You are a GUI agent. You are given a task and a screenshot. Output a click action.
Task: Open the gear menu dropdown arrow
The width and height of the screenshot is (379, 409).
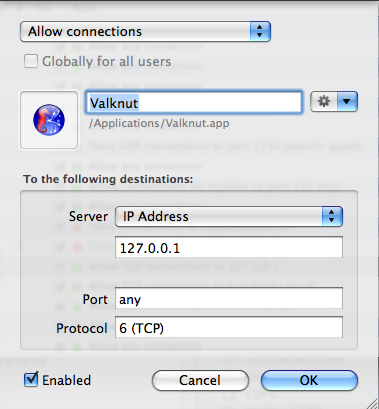click(x=347, y=101)
